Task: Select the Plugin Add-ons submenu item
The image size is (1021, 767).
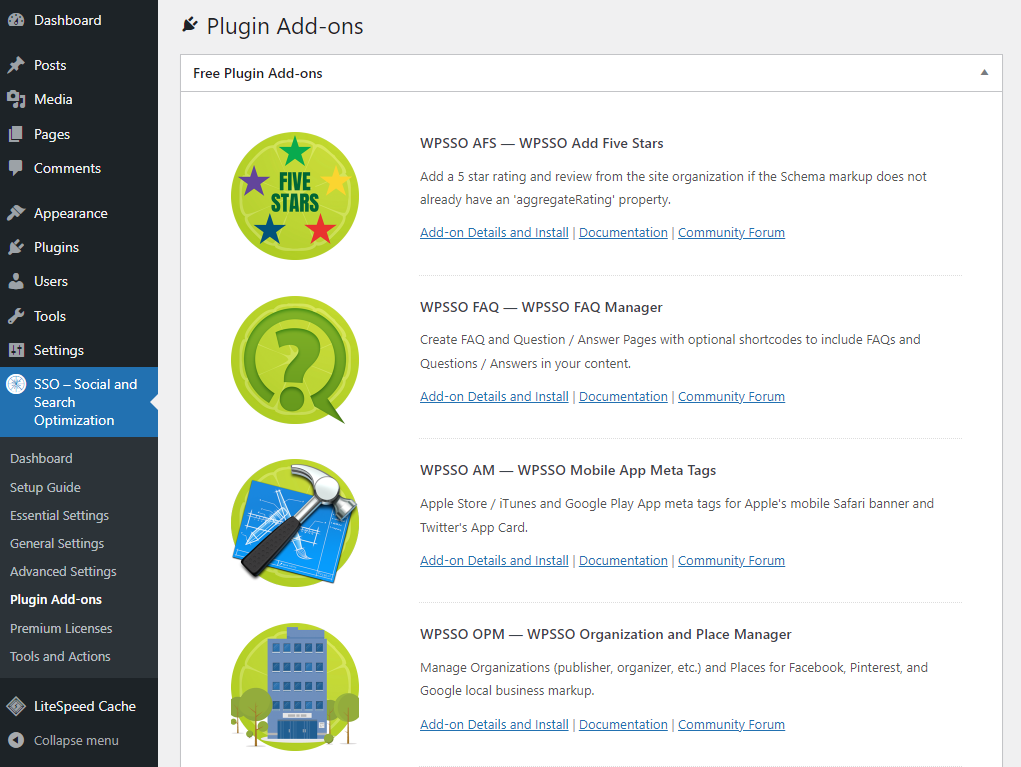Action: click(x=56, y=599)
